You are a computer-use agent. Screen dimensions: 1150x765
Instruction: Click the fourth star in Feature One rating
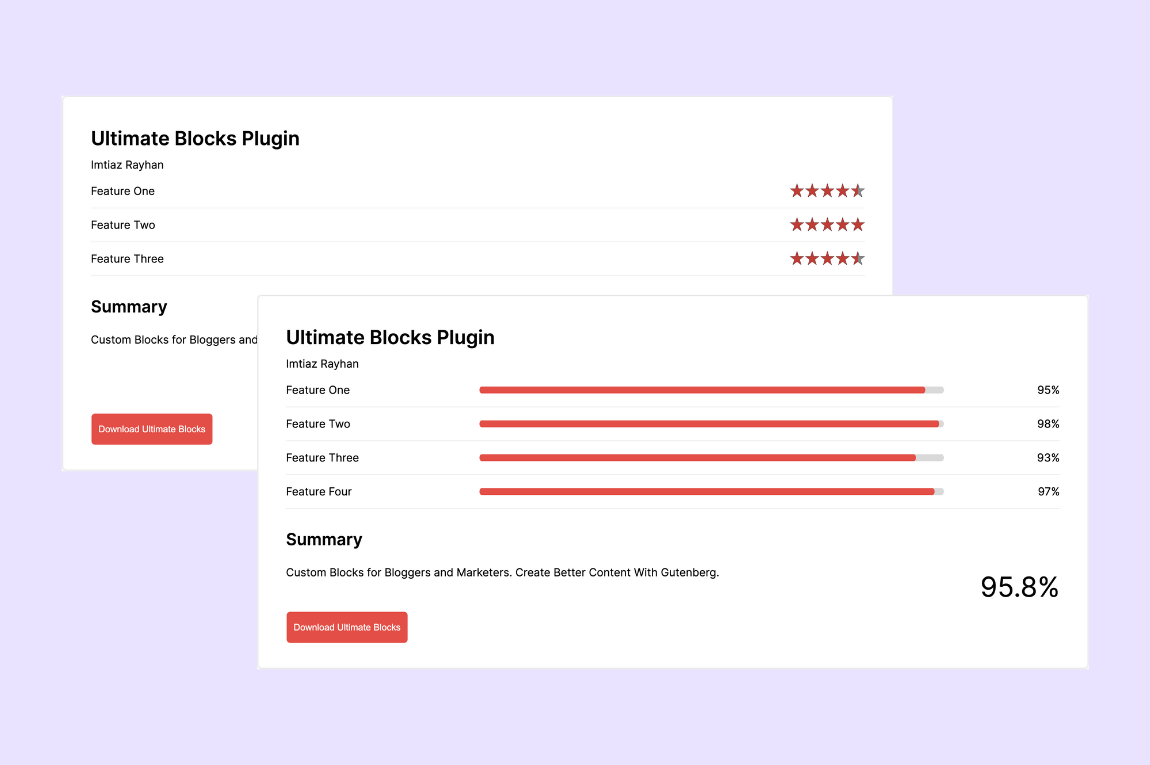(x=843, y=190)
